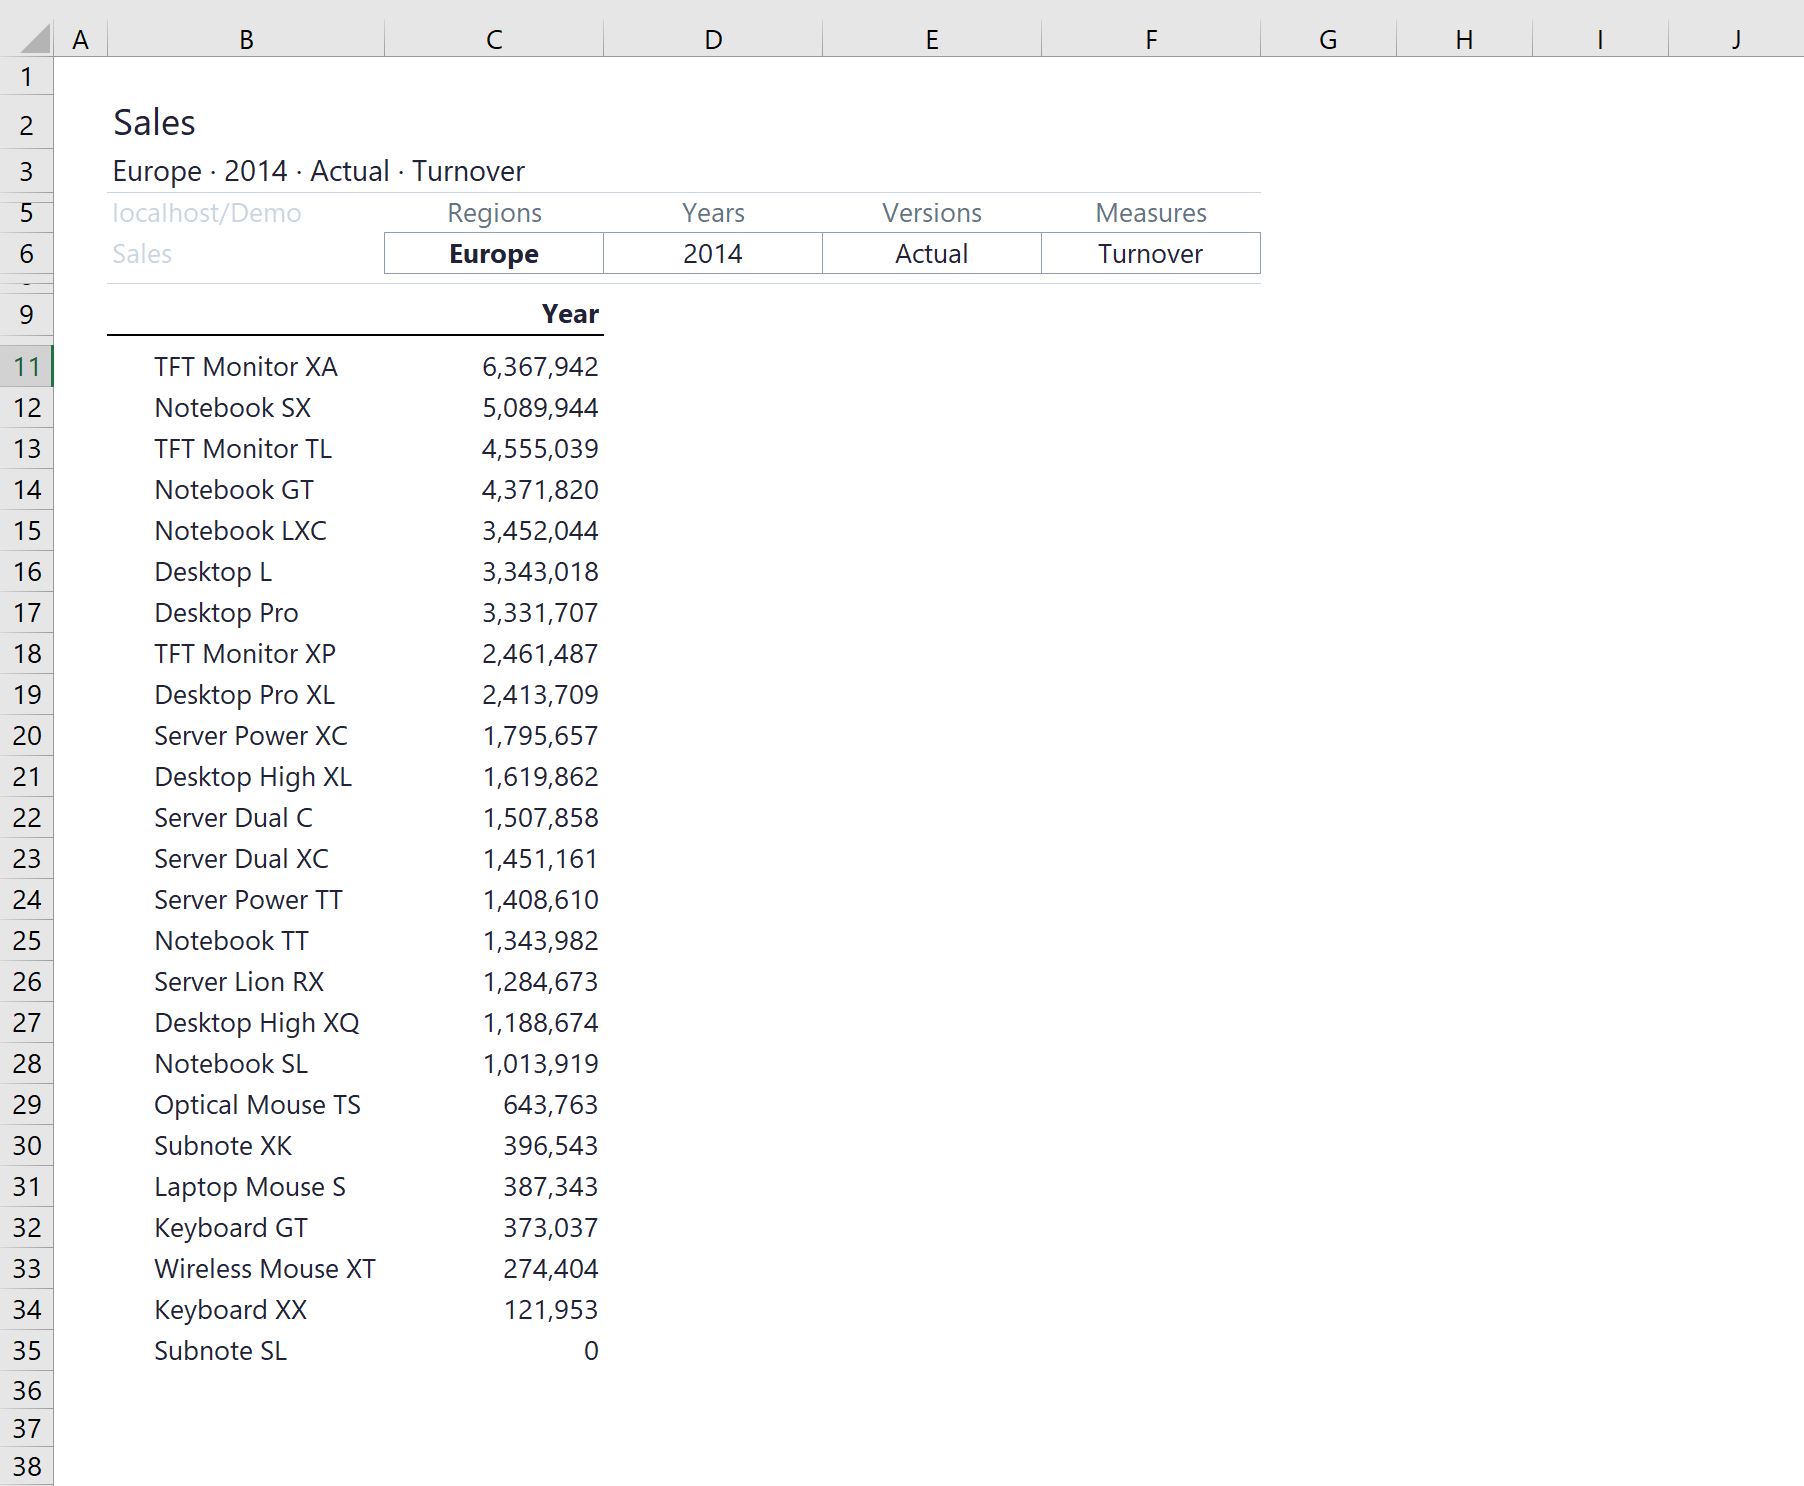
Task: Open the Europe region selector
Action: click(494, 254)
